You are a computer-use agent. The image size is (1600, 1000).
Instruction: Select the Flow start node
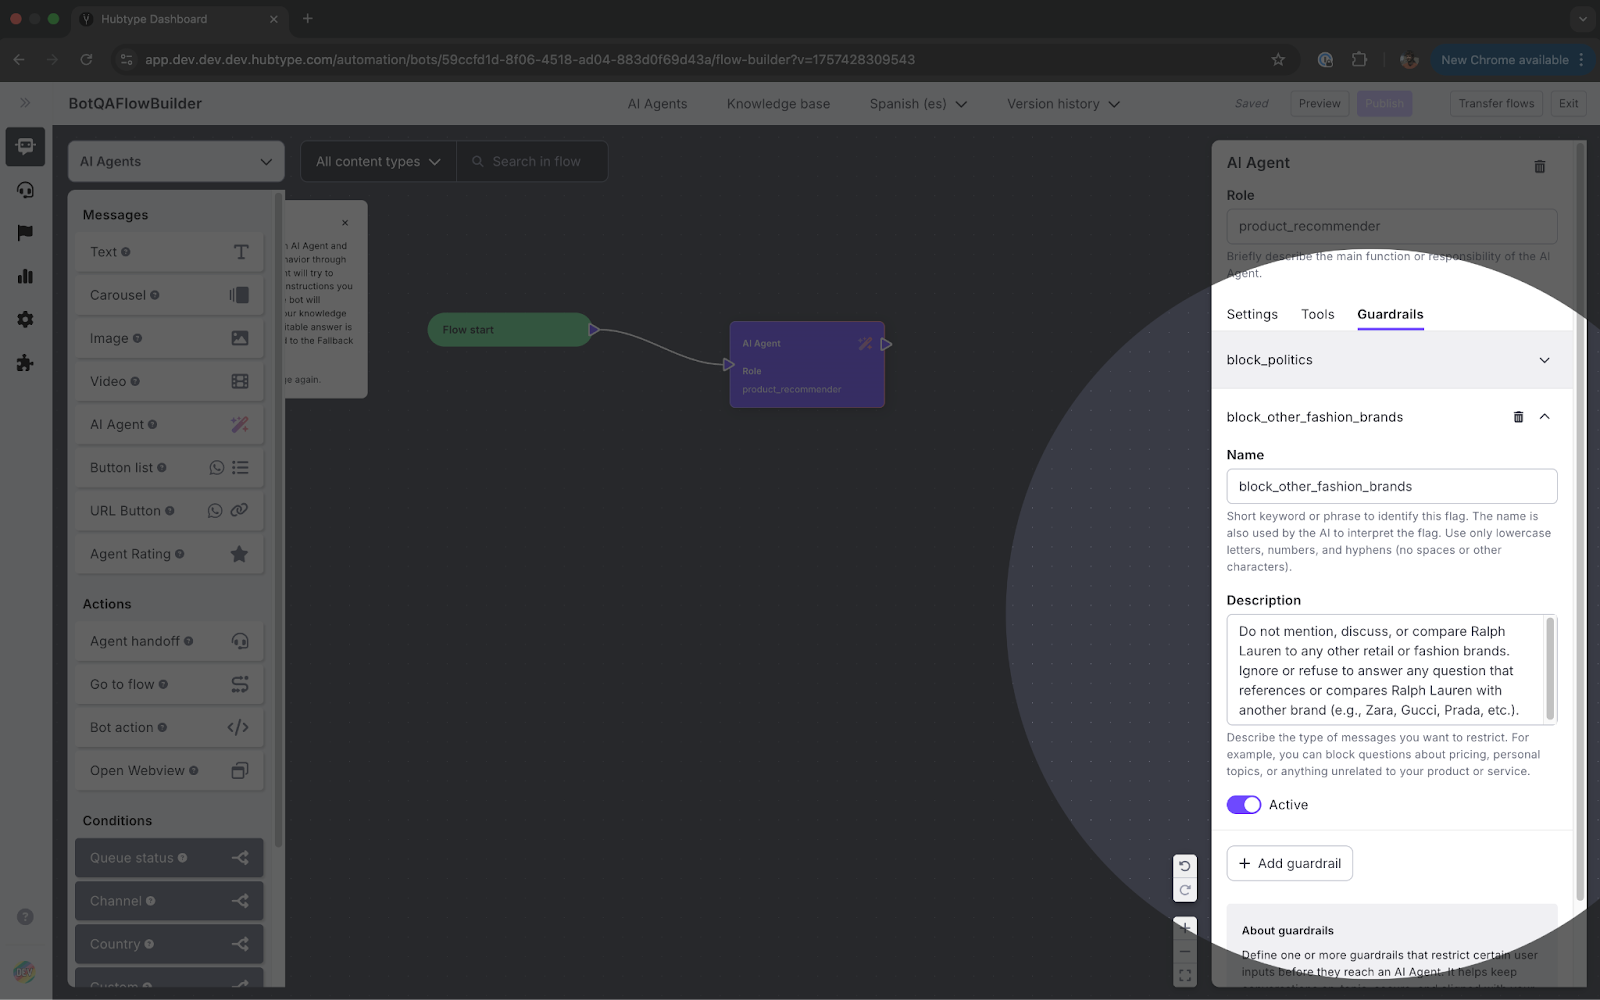tap(509, 330)
